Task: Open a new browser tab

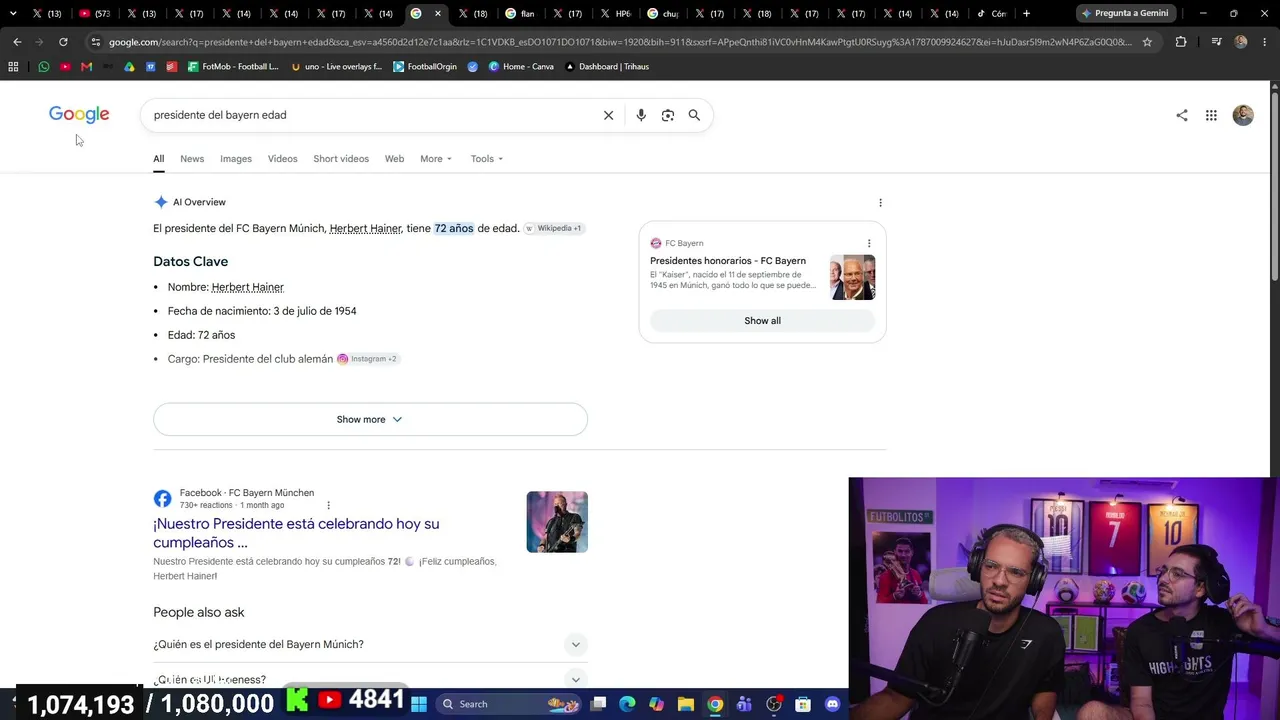Action: pyautogui.click(x=1026, y=13)
